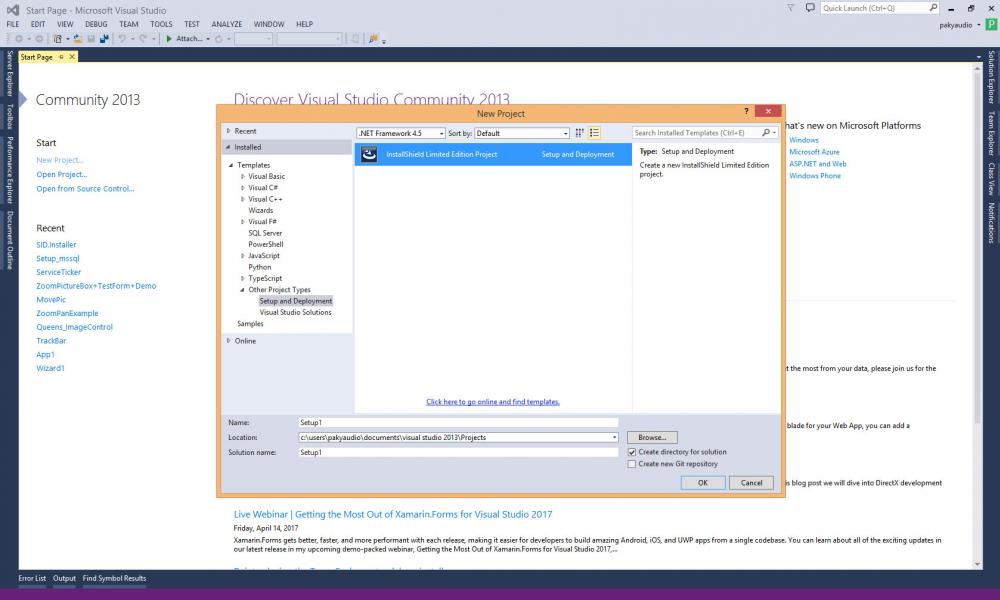
Task: Expand the Online templates section
Action: point(228,341)
